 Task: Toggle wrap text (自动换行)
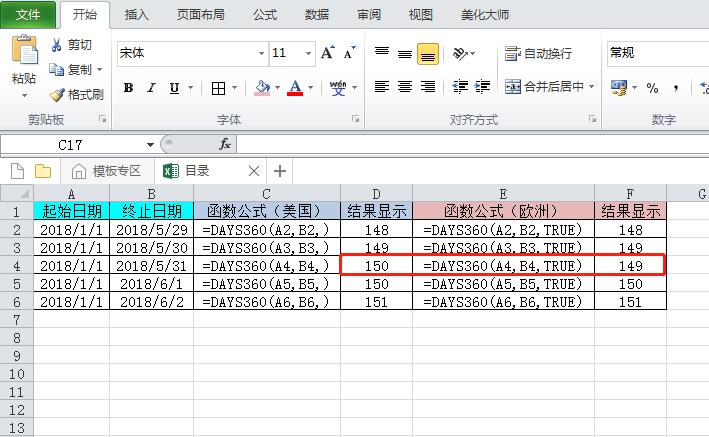(539, 53)
